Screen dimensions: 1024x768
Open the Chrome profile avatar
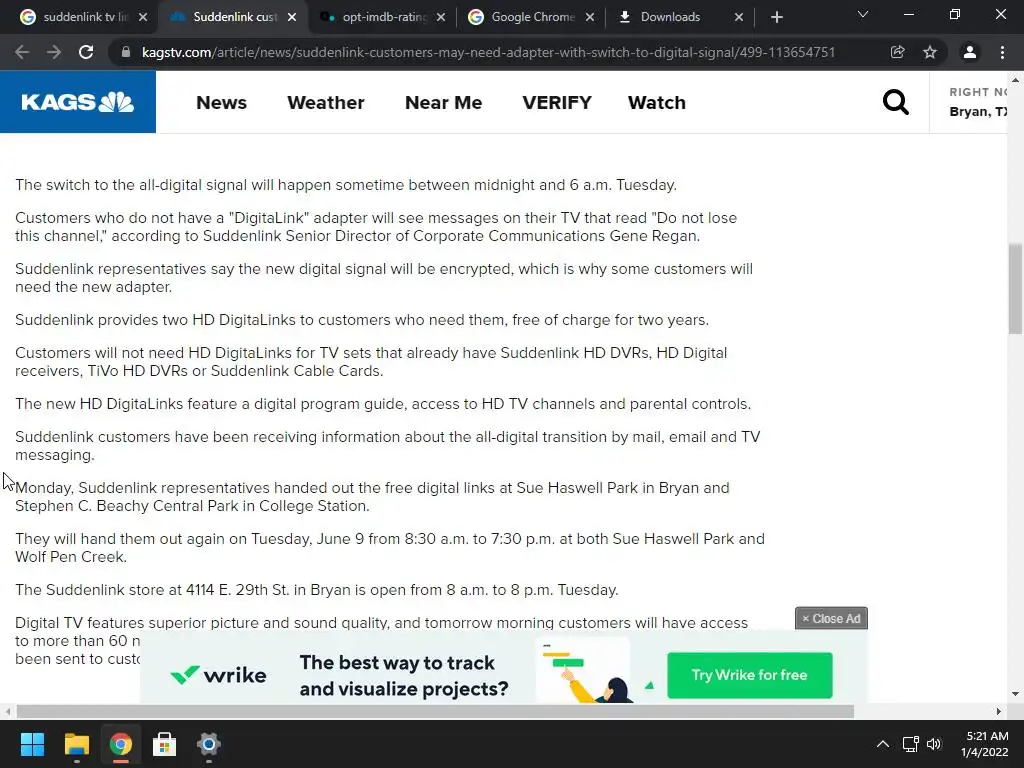pos(970,52)
